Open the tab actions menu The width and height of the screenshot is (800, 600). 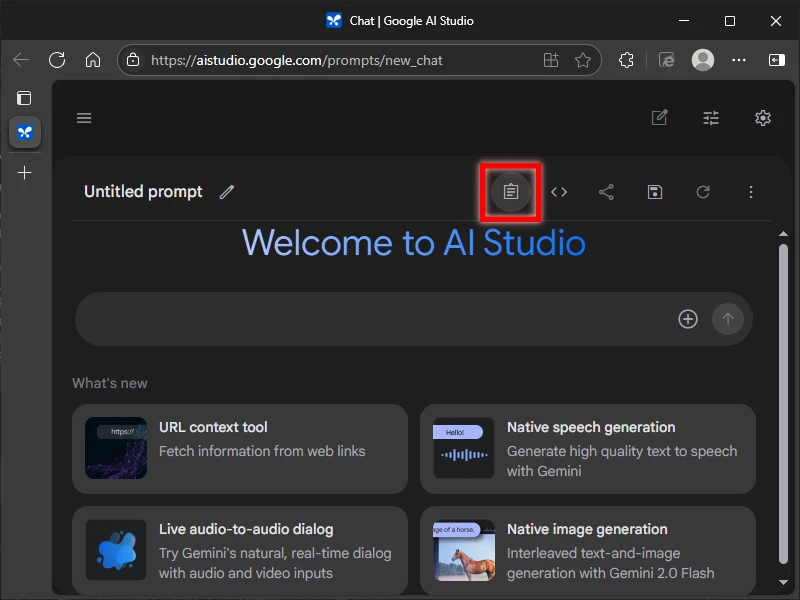pos(24,98)
